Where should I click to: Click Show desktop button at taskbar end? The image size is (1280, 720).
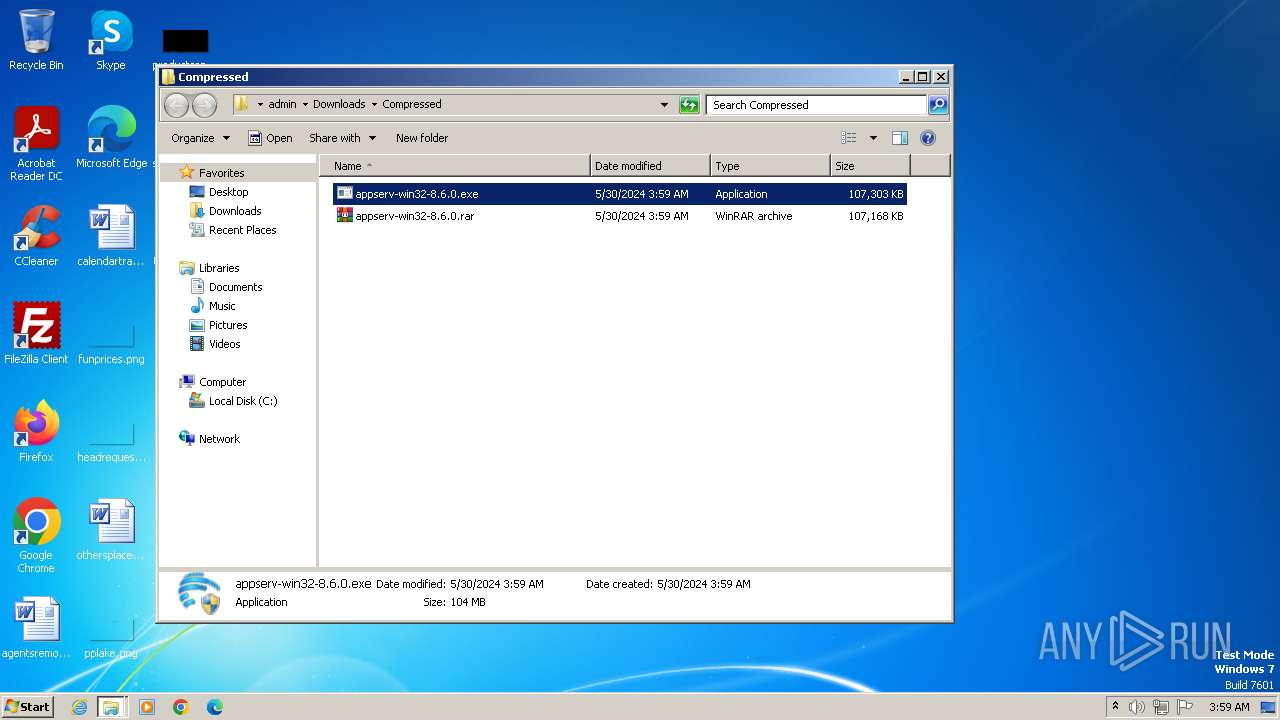click(x=1268, y=707)
